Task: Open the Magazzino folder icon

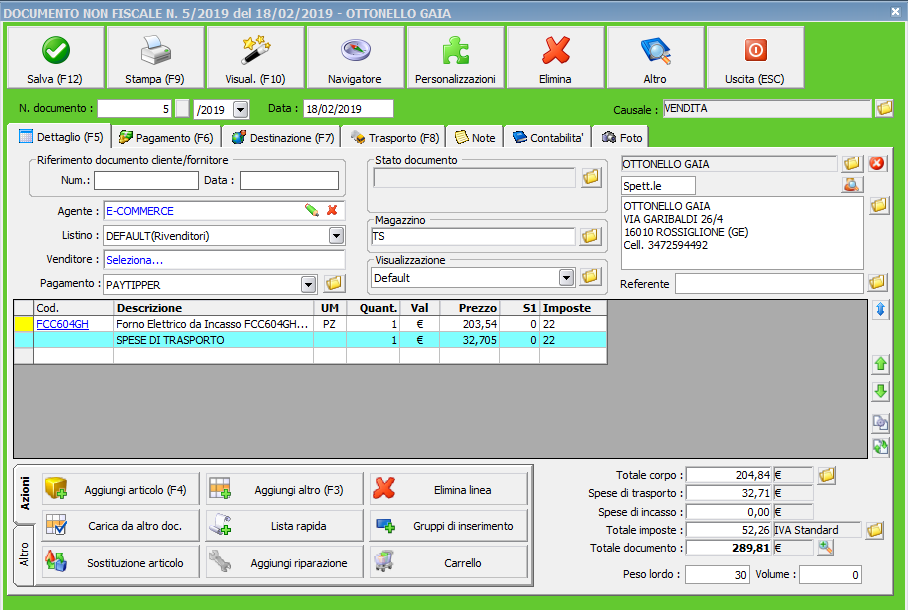Action: (x=590, y=236)
